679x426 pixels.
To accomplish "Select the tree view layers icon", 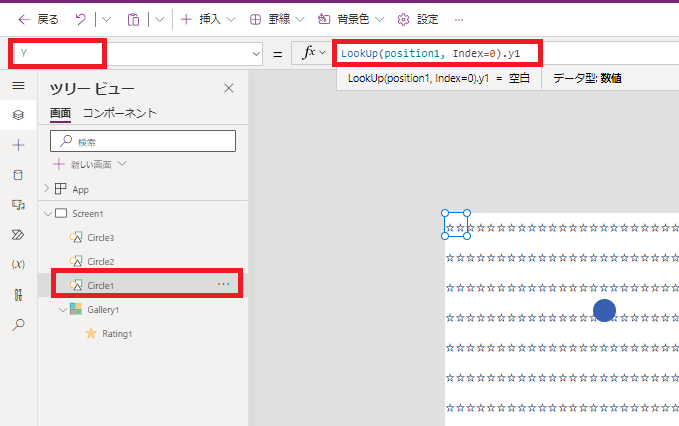I will pyautogui.click(x=18, y=115).
